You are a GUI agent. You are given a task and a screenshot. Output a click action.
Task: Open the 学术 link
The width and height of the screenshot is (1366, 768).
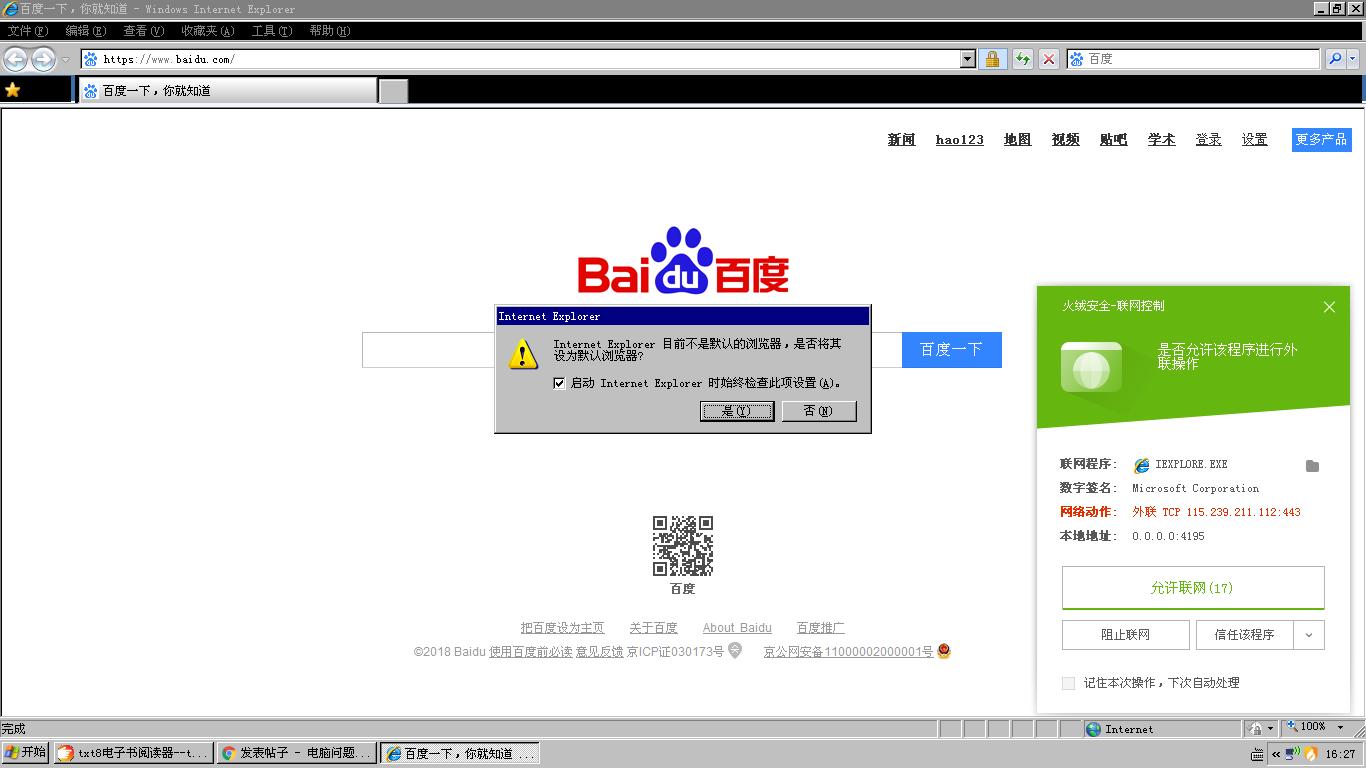coord(1161,140)
